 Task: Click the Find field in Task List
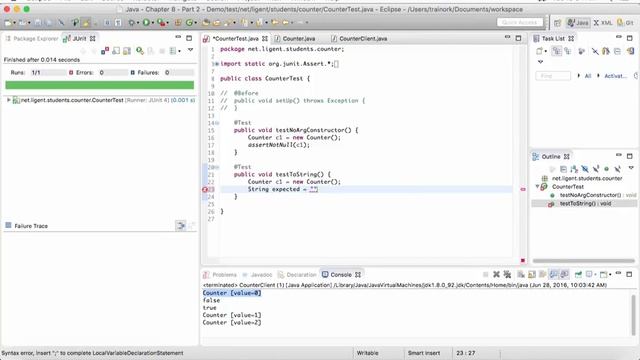[x=553, y=76]
